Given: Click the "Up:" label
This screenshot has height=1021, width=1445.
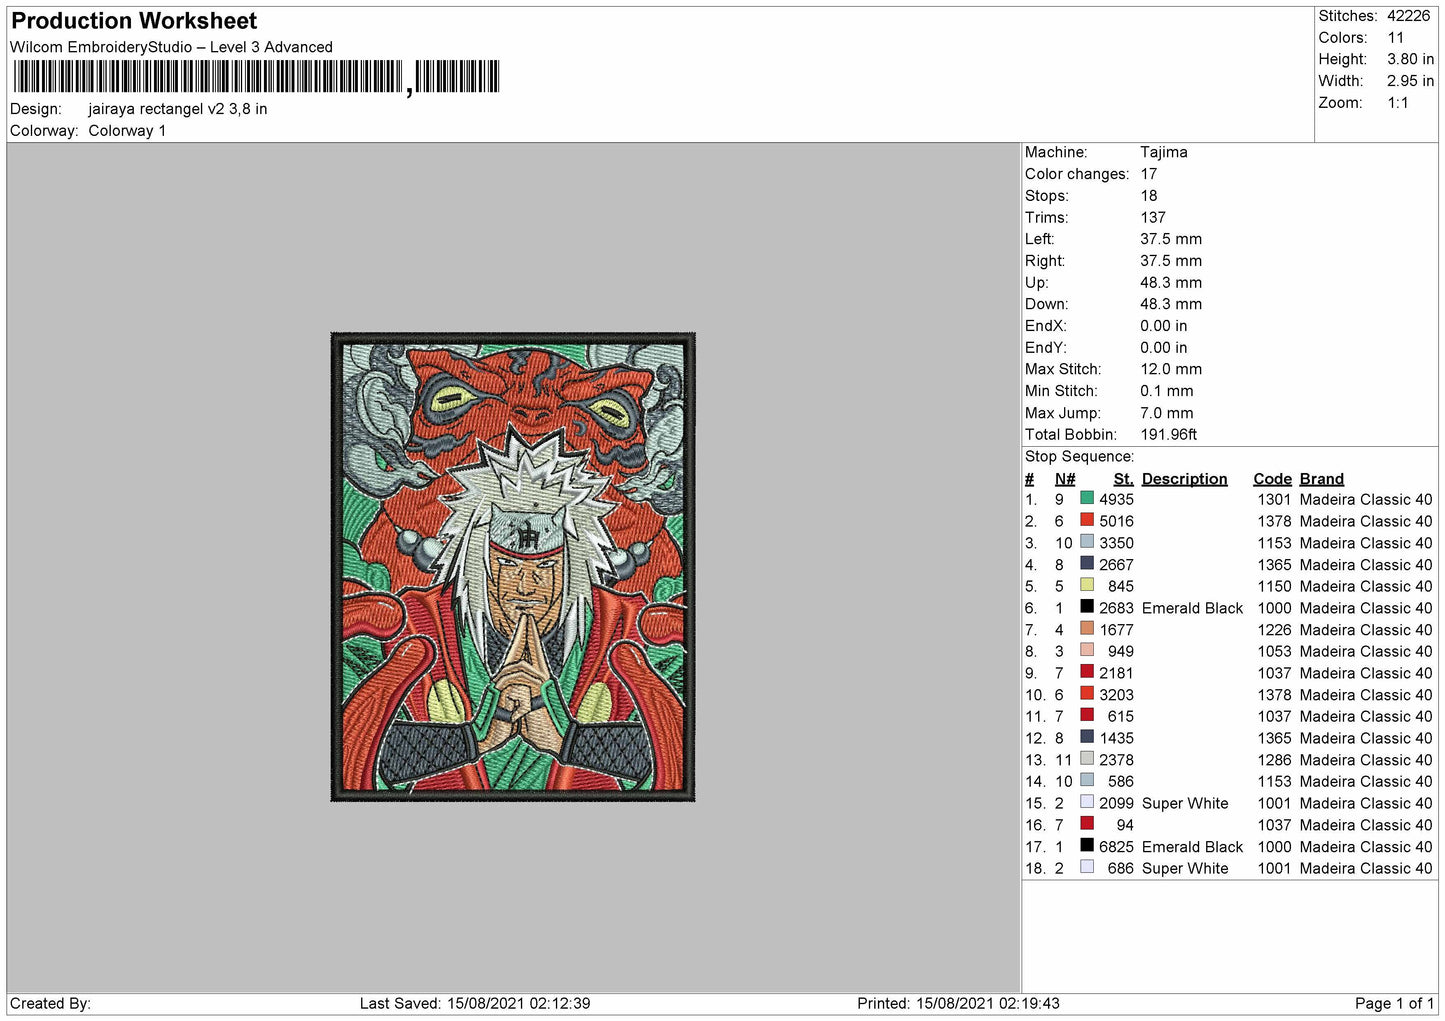Looking at the screenshot, I should point(1036,283).
